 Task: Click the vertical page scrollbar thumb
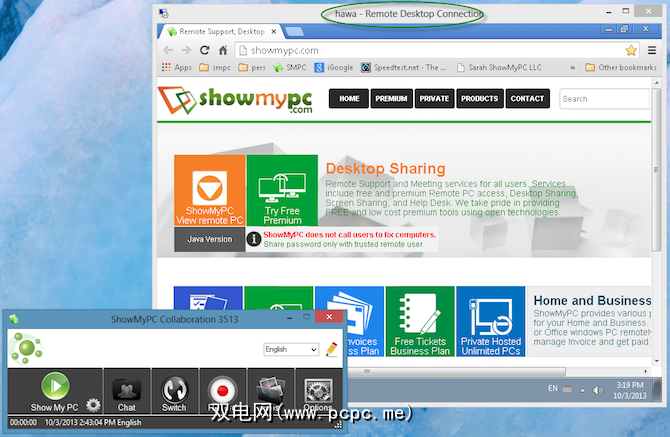point(656,169)
